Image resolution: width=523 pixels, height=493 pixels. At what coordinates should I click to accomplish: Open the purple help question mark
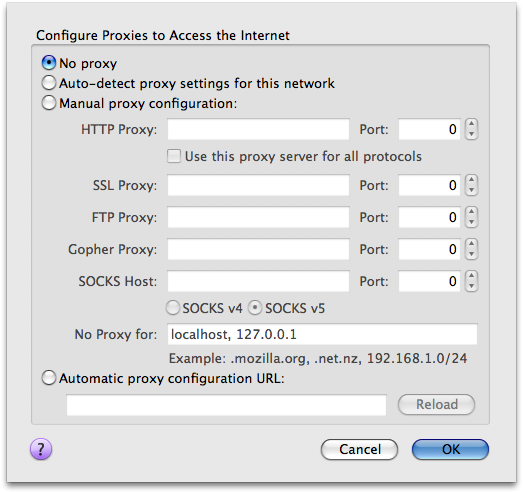coord(41,449)
